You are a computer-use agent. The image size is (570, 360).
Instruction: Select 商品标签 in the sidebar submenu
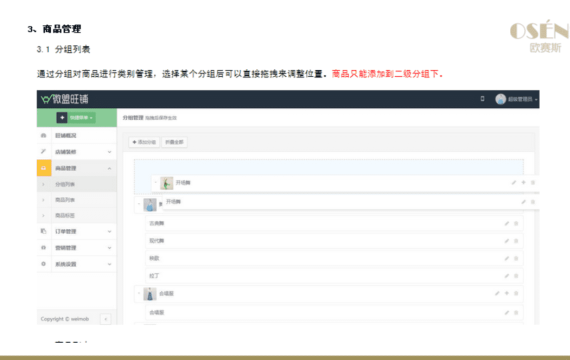pyautogui.click(x=65, y=216)
